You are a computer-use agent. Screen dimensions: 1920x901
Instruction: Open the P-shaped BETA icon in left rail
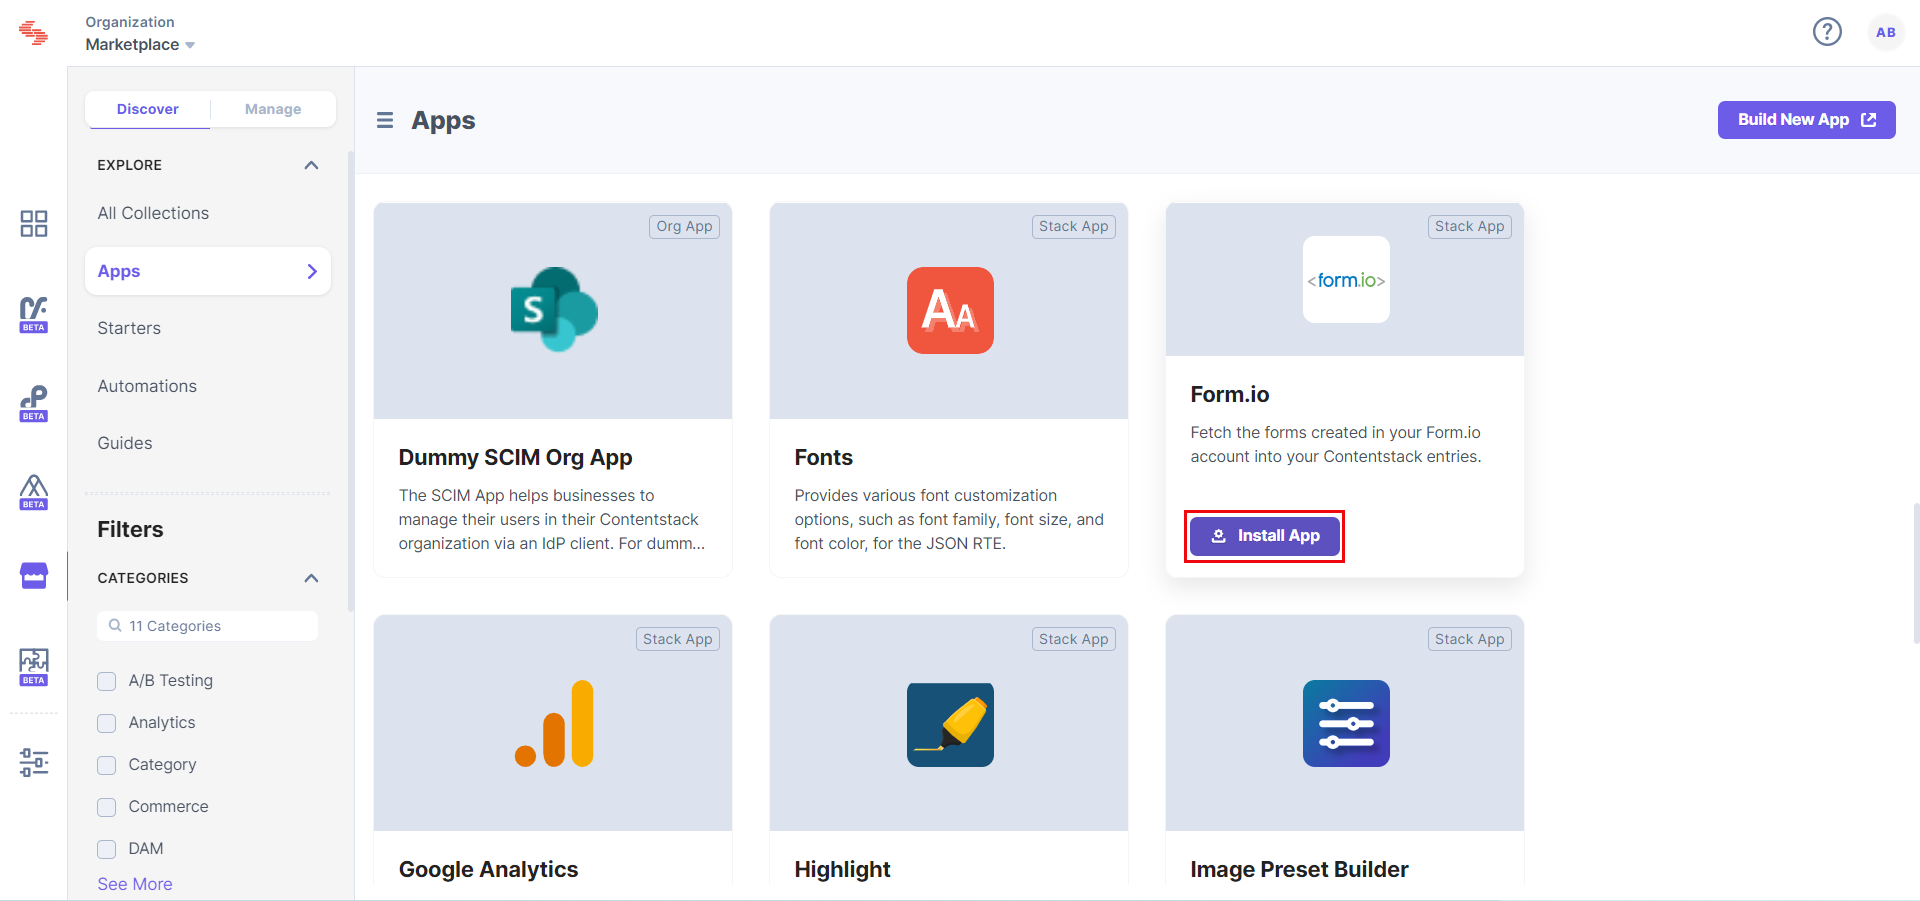34,403
